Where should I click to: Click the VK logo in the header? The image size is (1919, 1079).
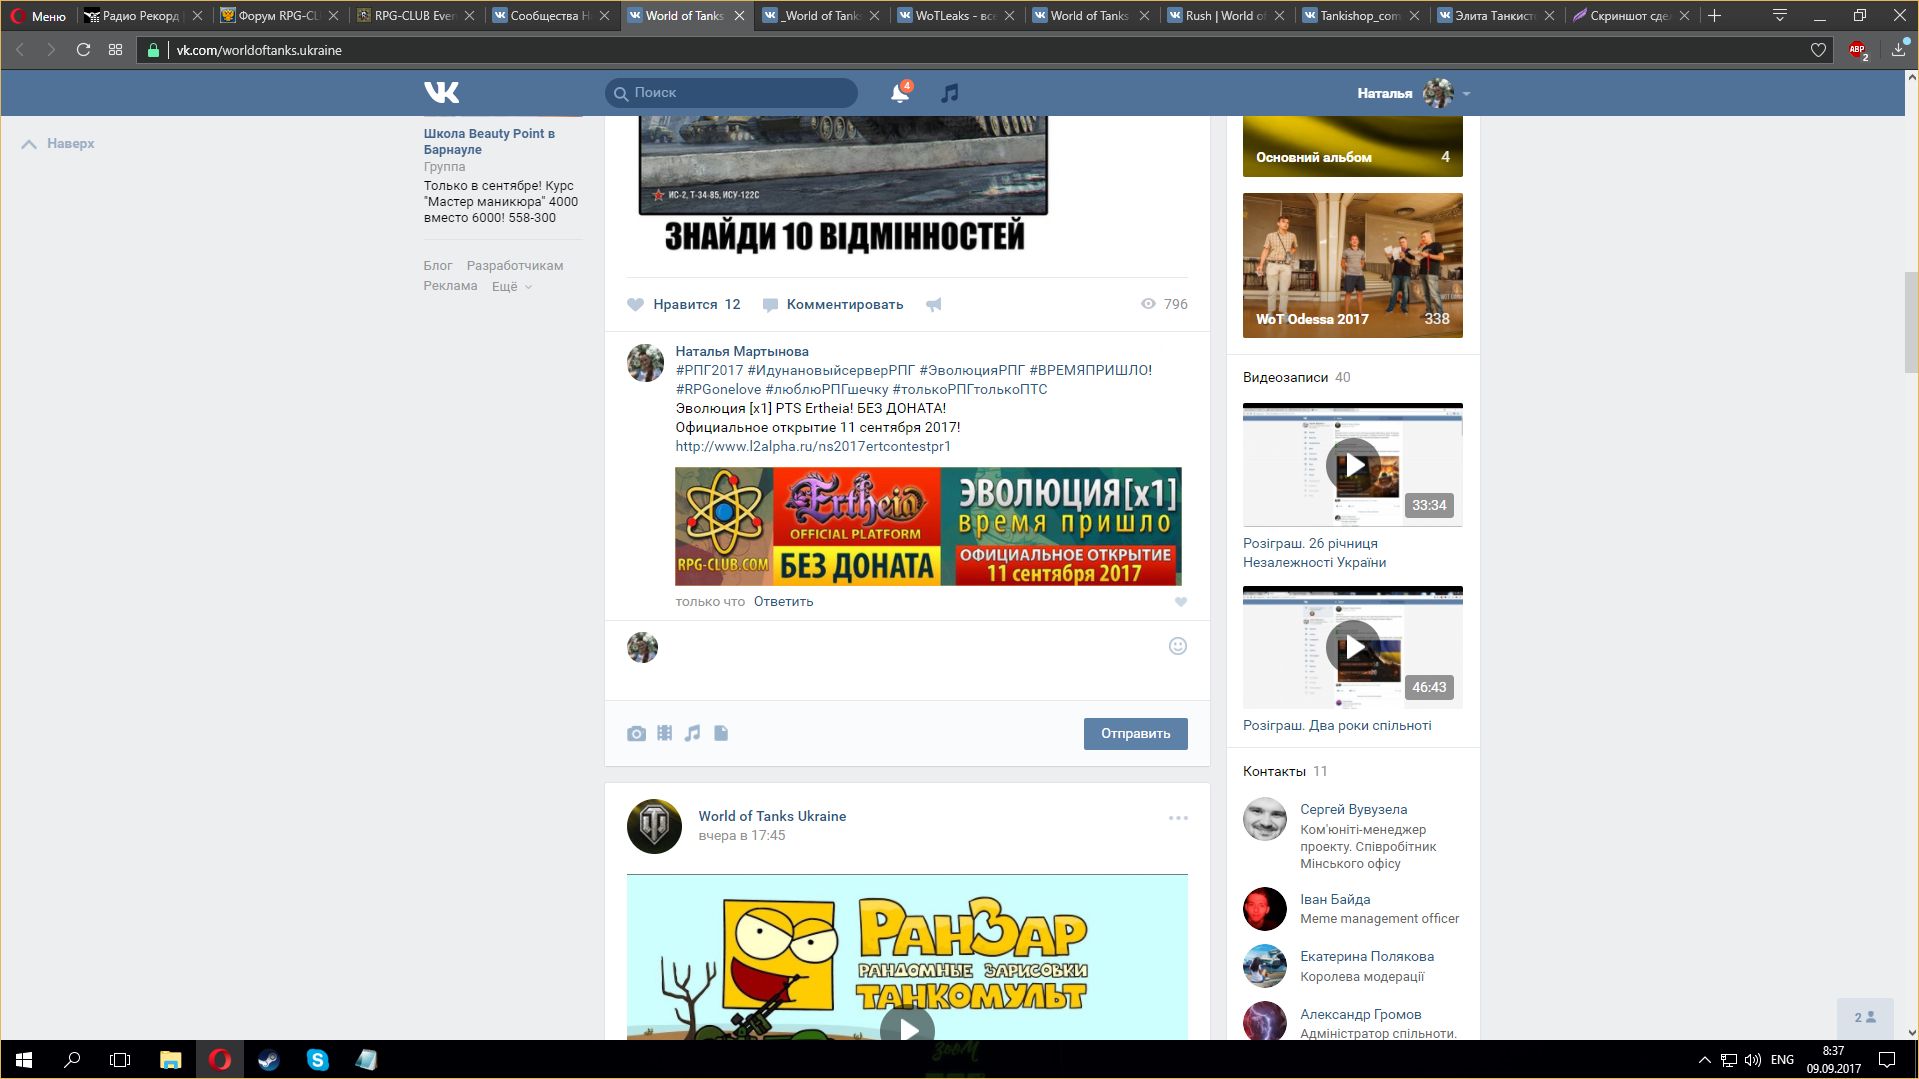coord(441,92)
